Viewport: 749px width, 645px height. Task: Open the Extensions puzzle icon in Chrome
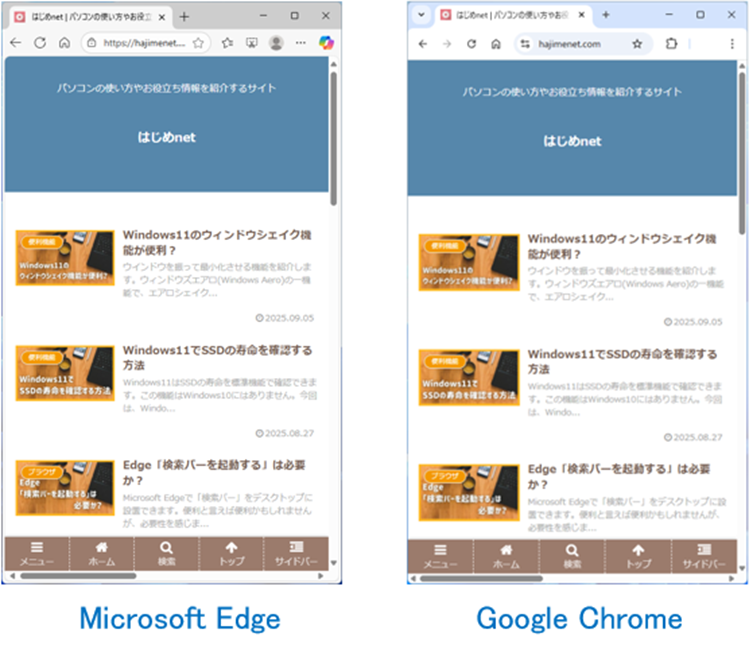[671, 44]
